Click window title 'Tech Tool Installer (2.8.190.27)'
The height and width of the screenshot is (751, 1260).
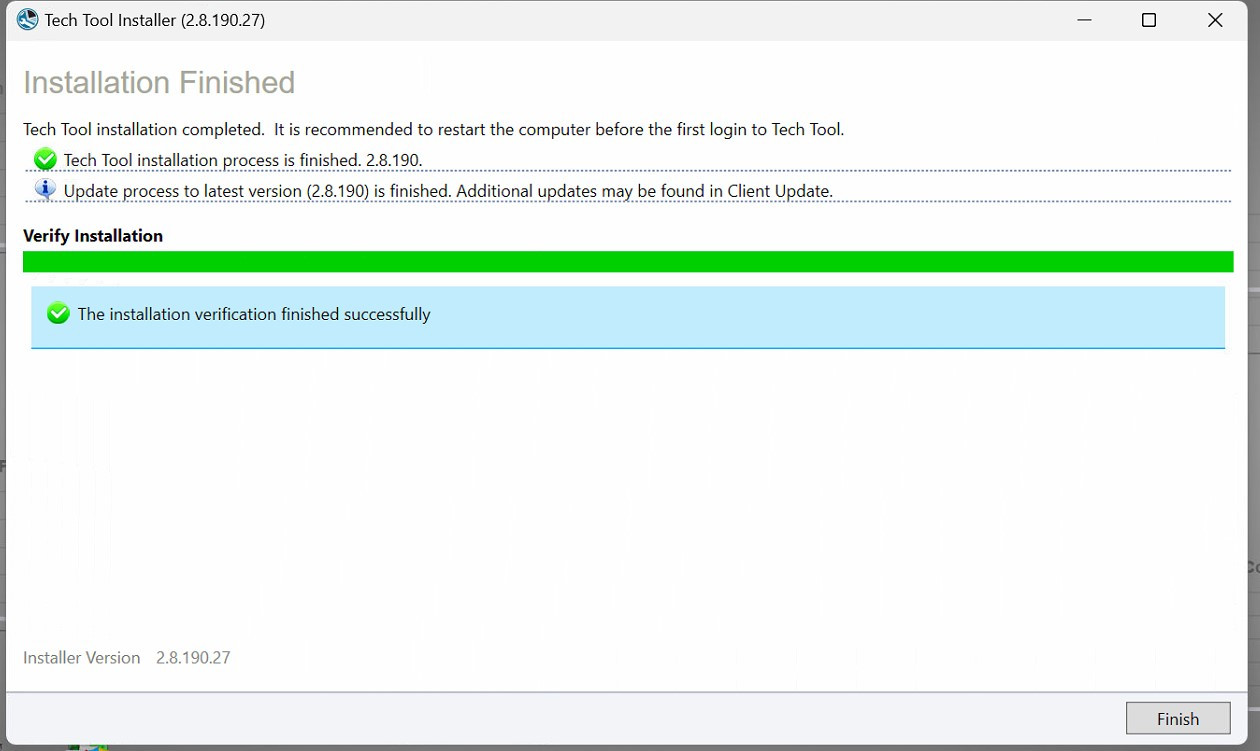(155, 20)
